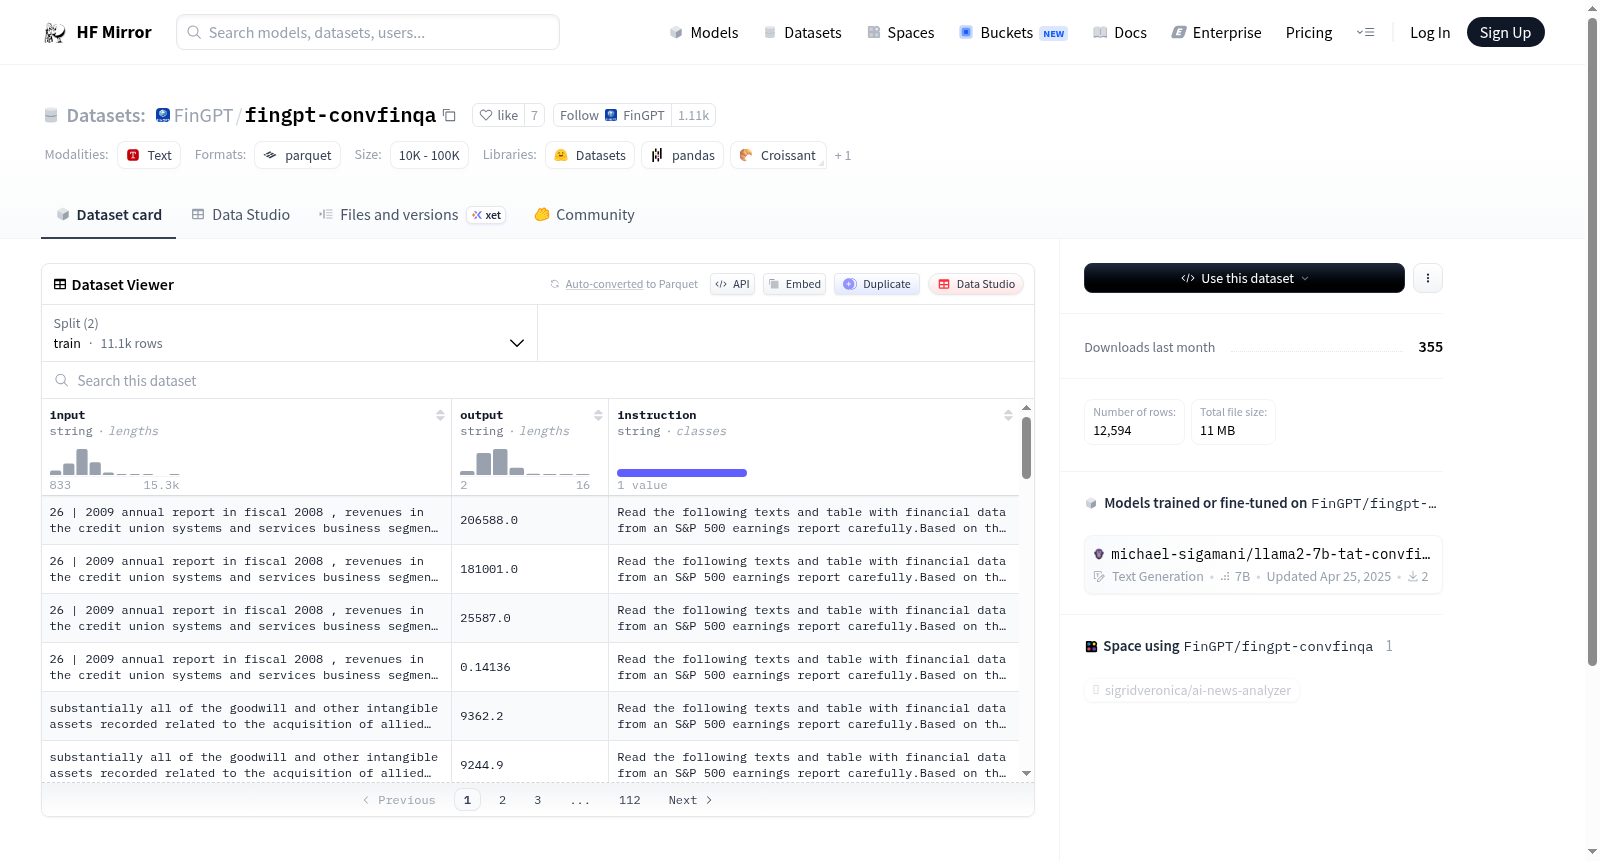
Task: Open the Buckets menu item
Action: pos(1013,33)
